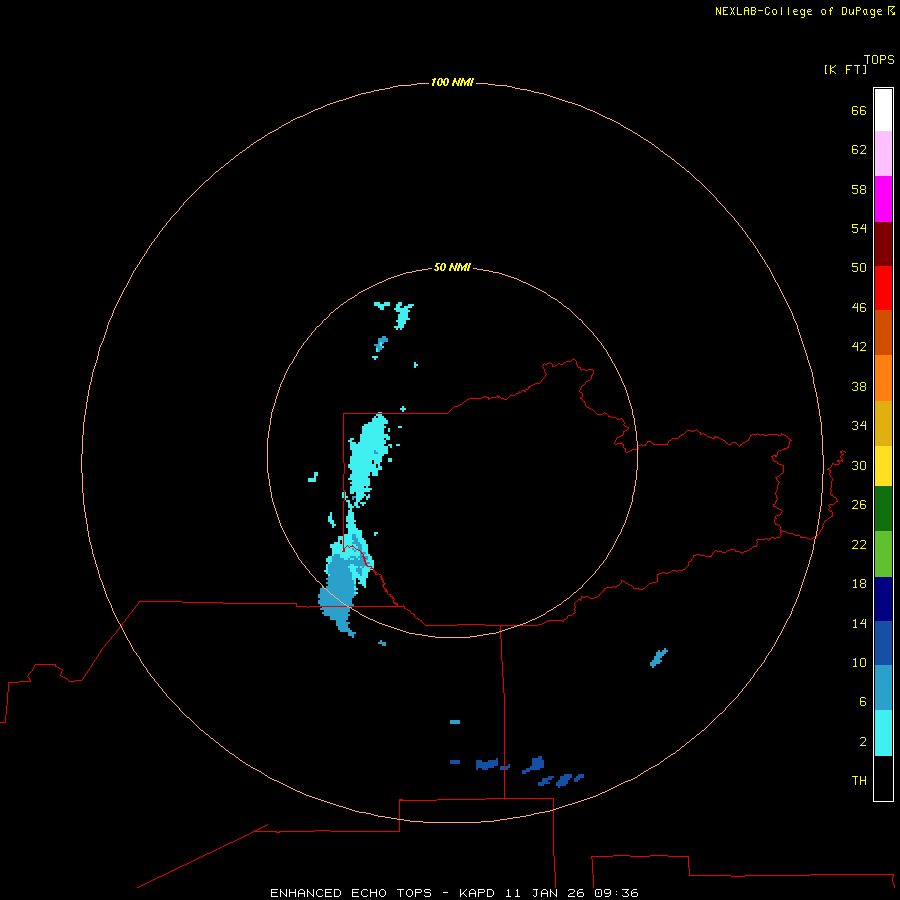900x900 pixels.
Task: Click the legend value 42
Action: [859, 347]
